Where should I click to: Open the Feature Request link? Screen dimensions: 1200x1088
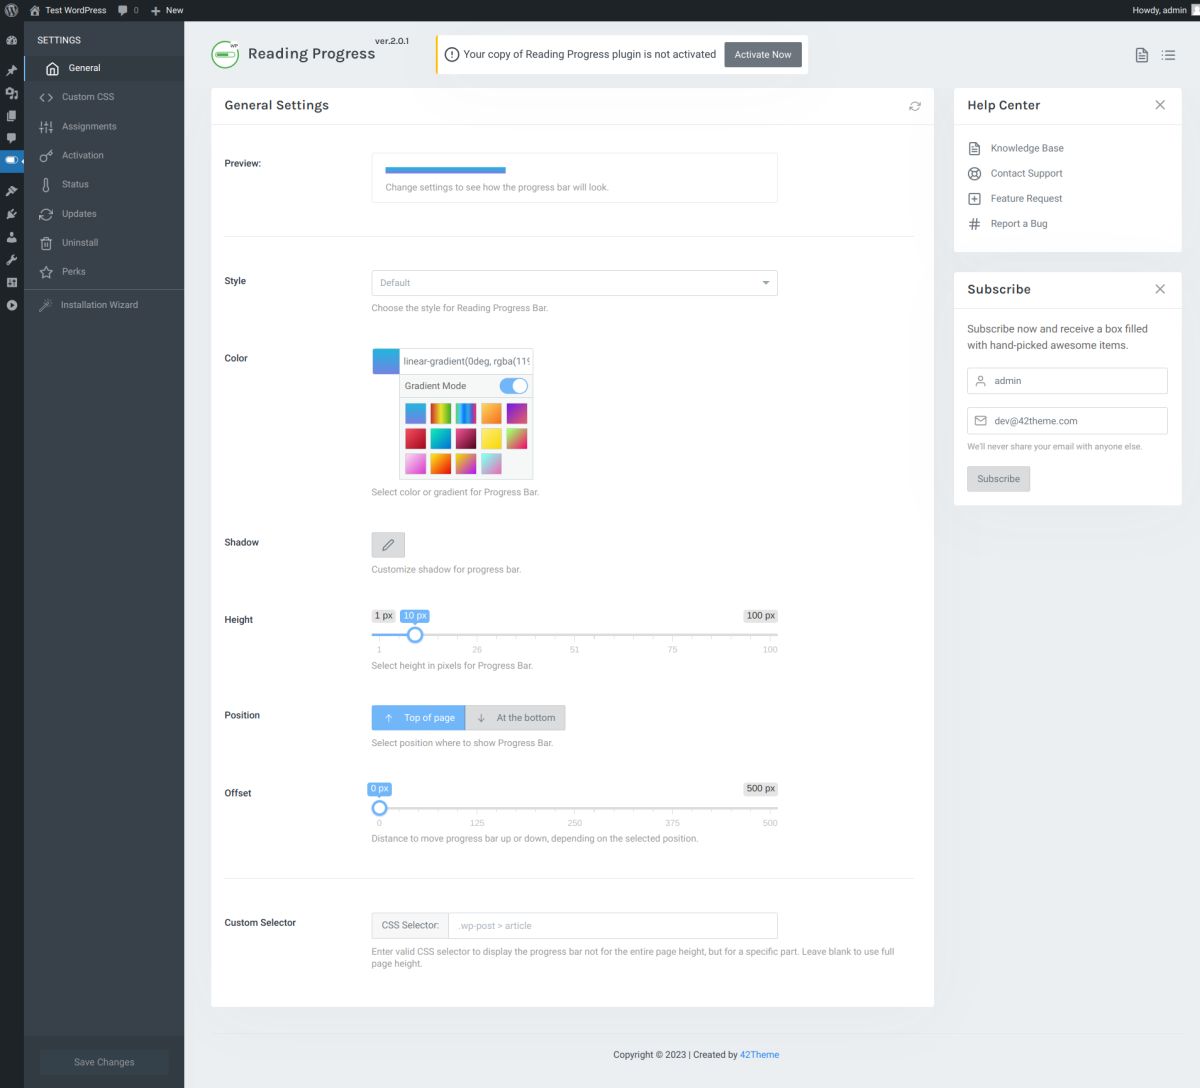tap(1026, 198)
